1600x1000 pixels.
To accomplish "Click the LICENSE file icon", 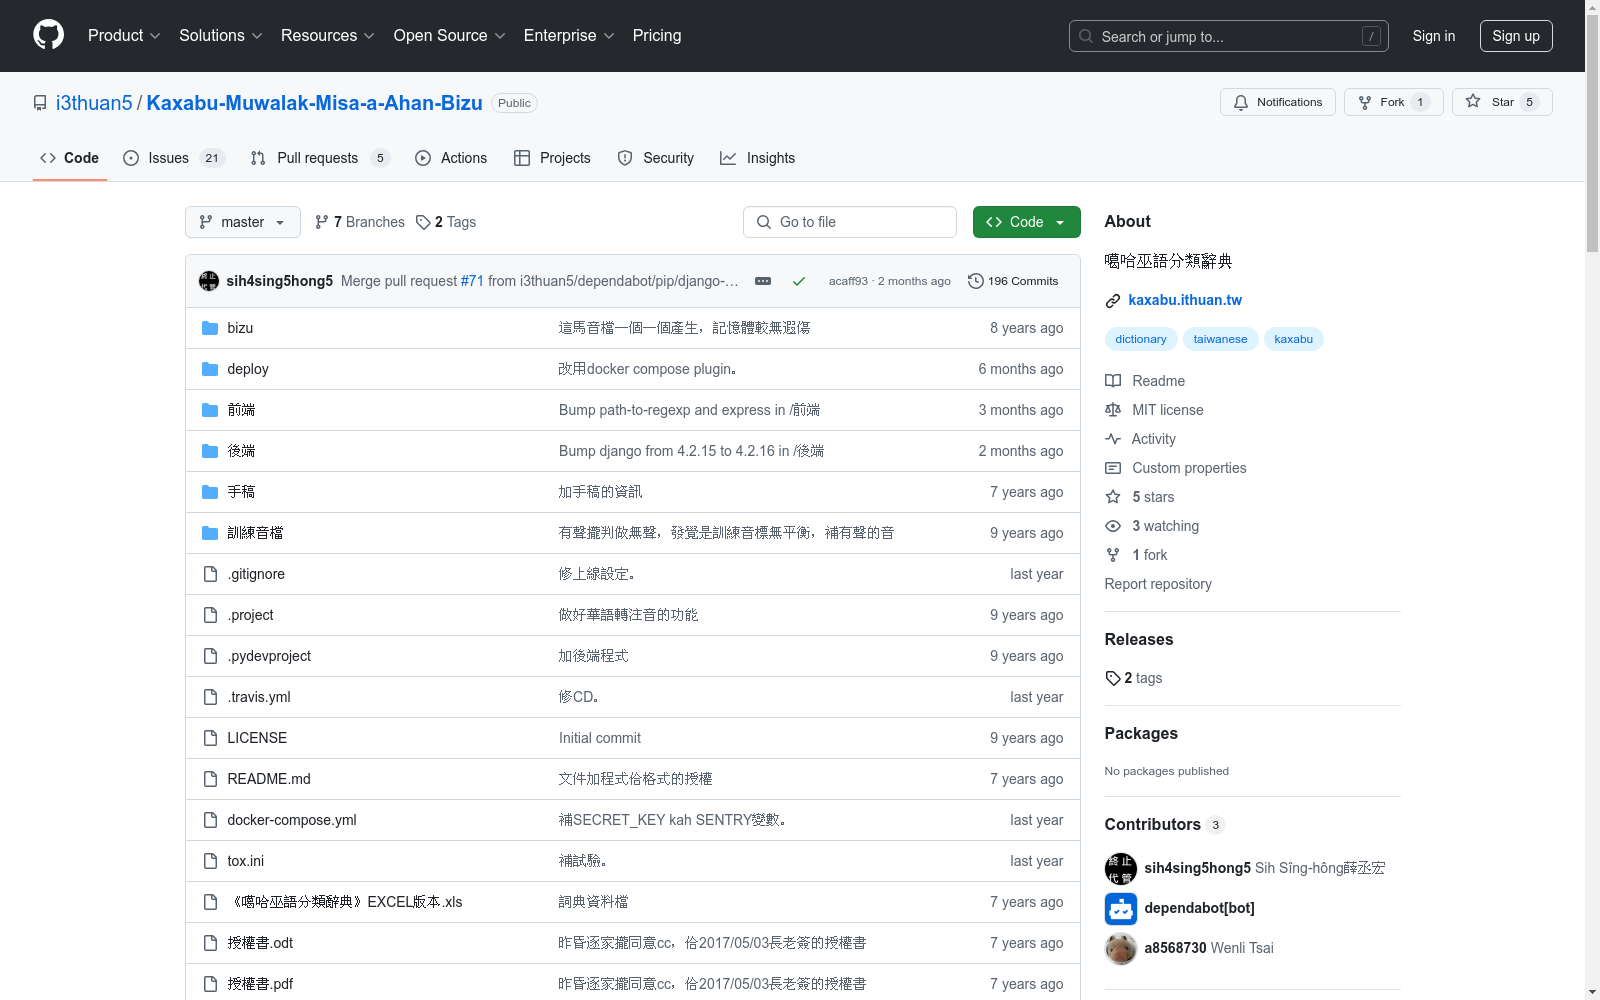I will 210,738.
